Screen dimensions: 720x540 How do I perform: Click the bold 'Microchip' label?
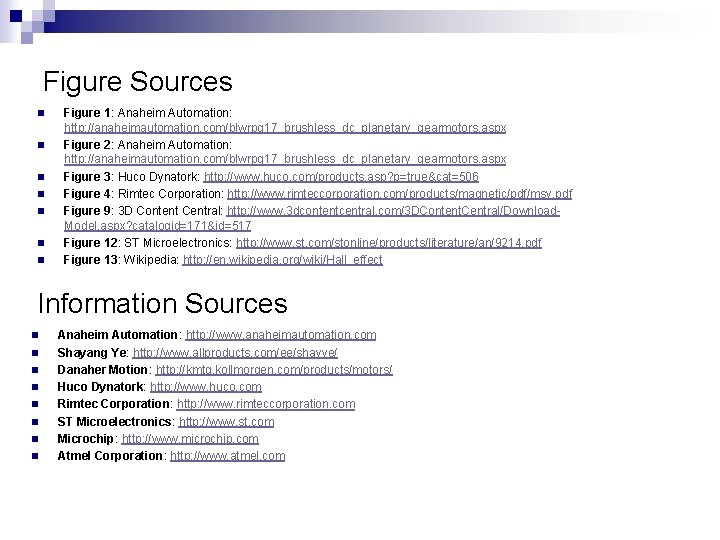(85, 439)
